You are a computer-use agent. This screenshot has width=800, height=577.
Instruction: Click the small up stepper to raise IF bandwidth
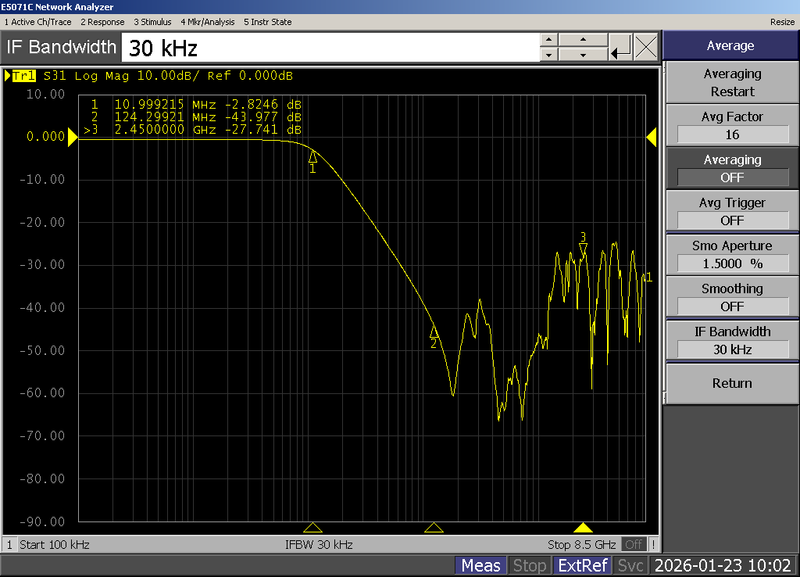coord(548,40)
